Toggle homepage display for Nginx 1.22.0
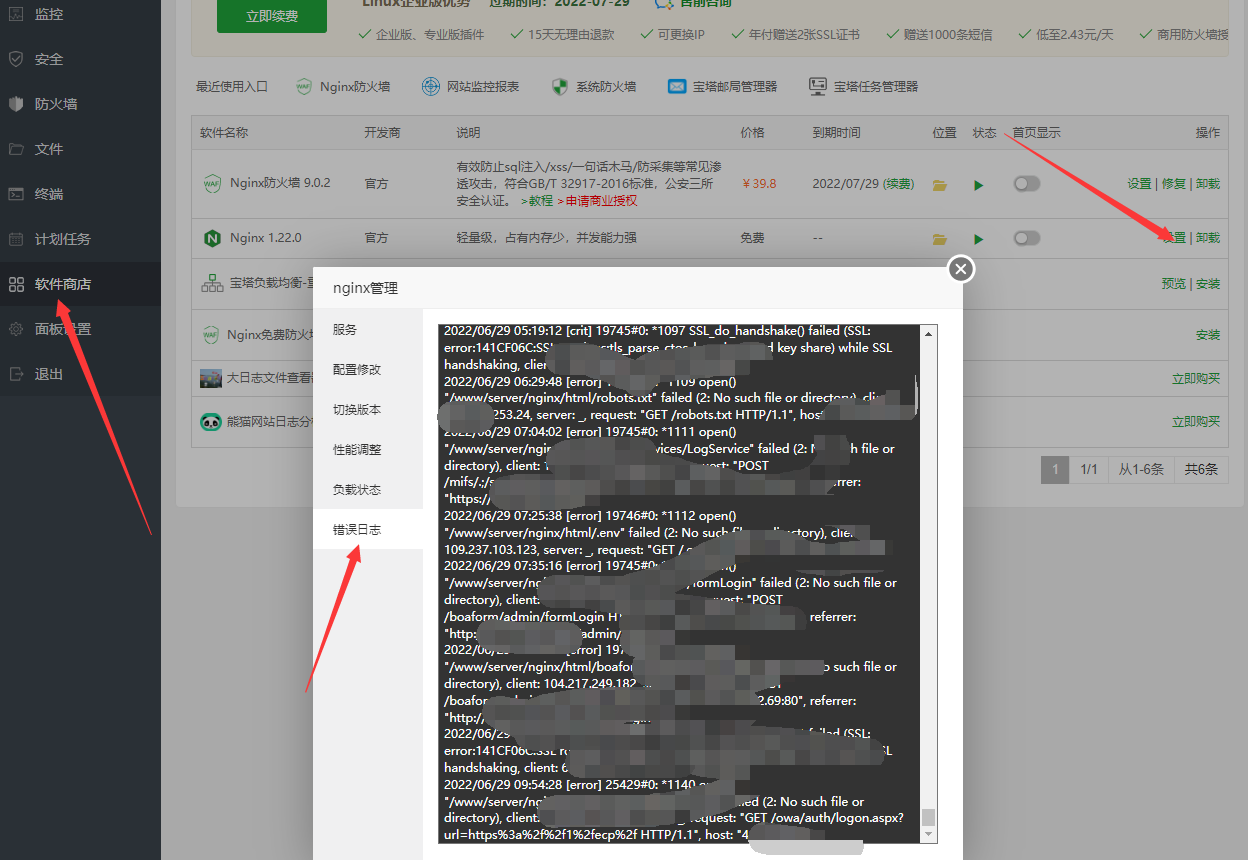Image resolution: width=1248 pixels, height=860 pixels. (x=1026, y=238)
